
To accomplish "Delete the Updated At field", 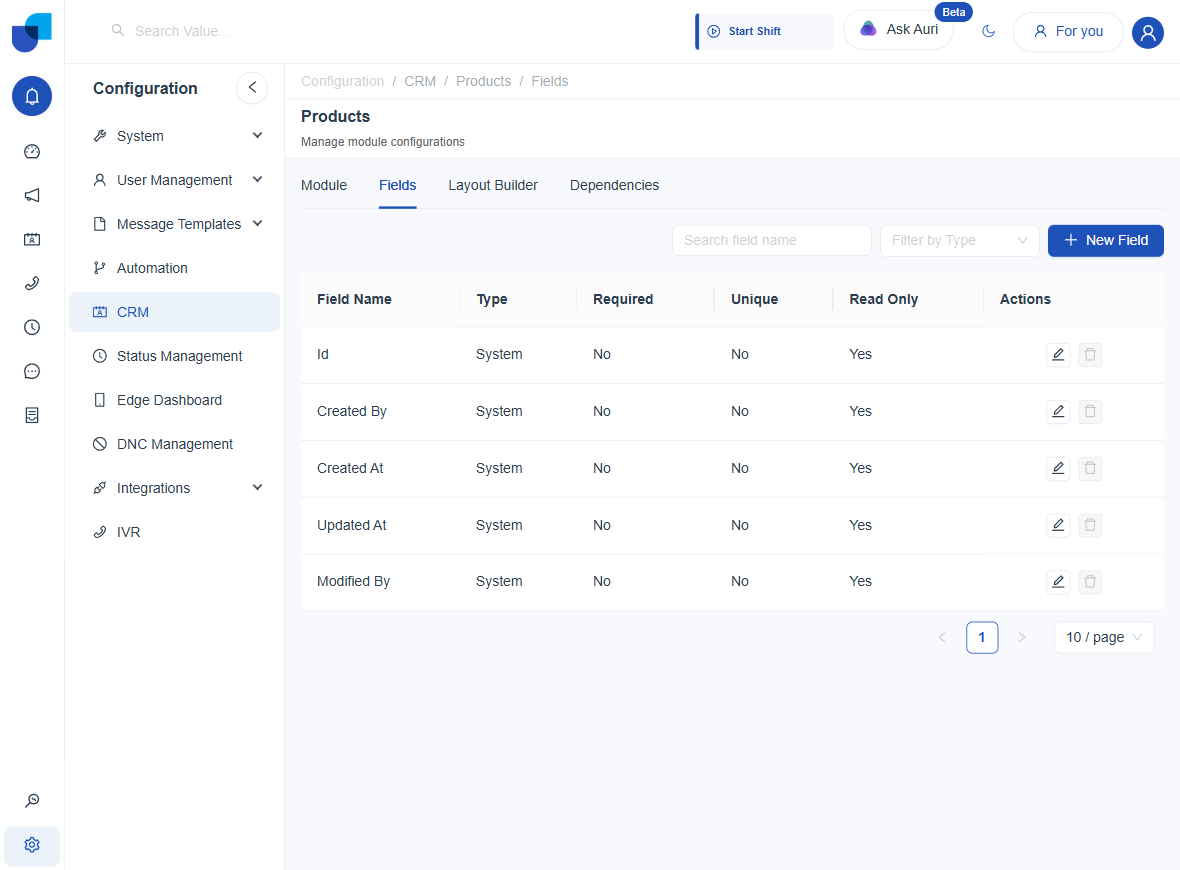I will (x=1090, y=525).
